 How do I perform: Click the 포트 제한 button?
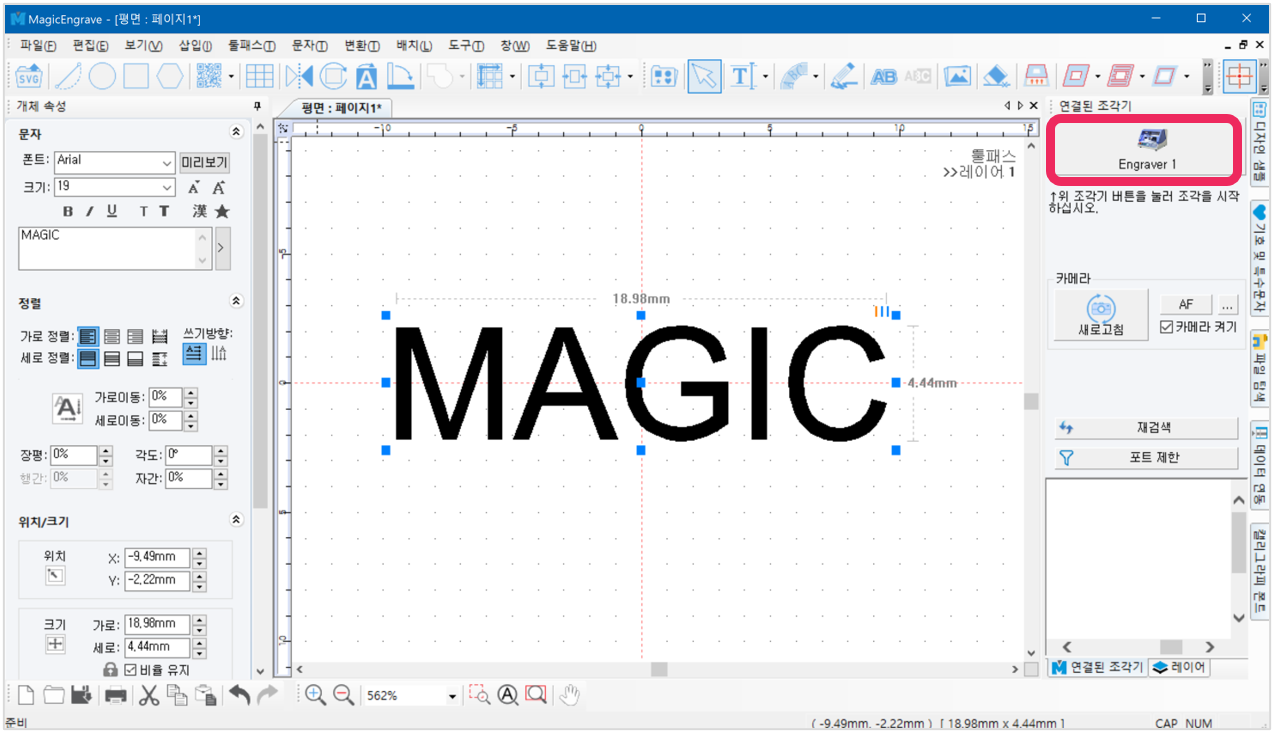(1147, 457)
